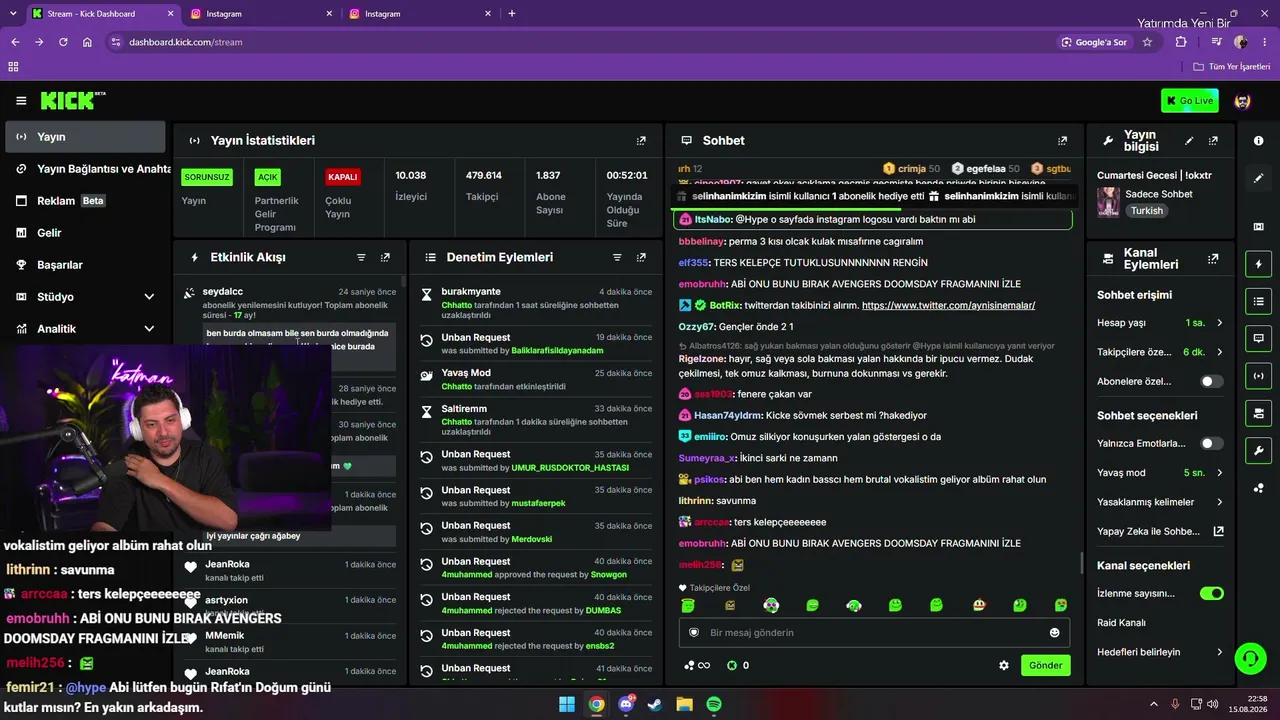The width and height of the screenshot is (1280, 720).
Task: Click the green Go Live button
Action: [1190, 101]
